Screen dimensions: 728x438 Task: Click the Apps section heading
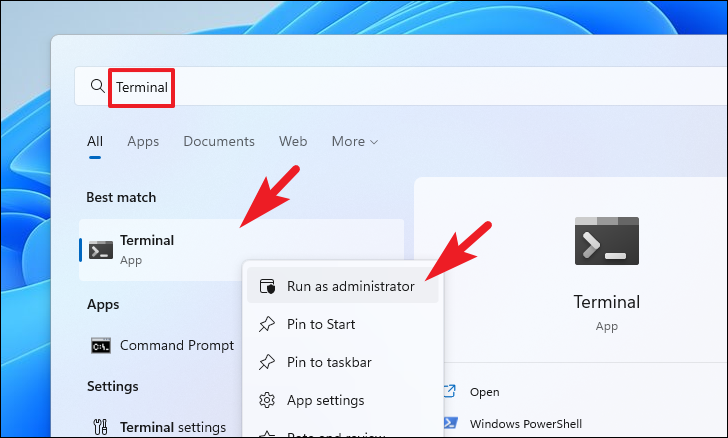(x=103, y=305)
